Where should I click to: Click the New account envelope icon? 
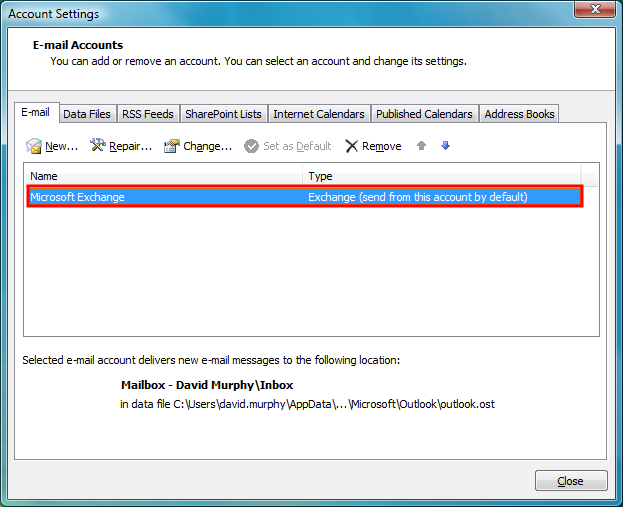(x=34, y=146)
